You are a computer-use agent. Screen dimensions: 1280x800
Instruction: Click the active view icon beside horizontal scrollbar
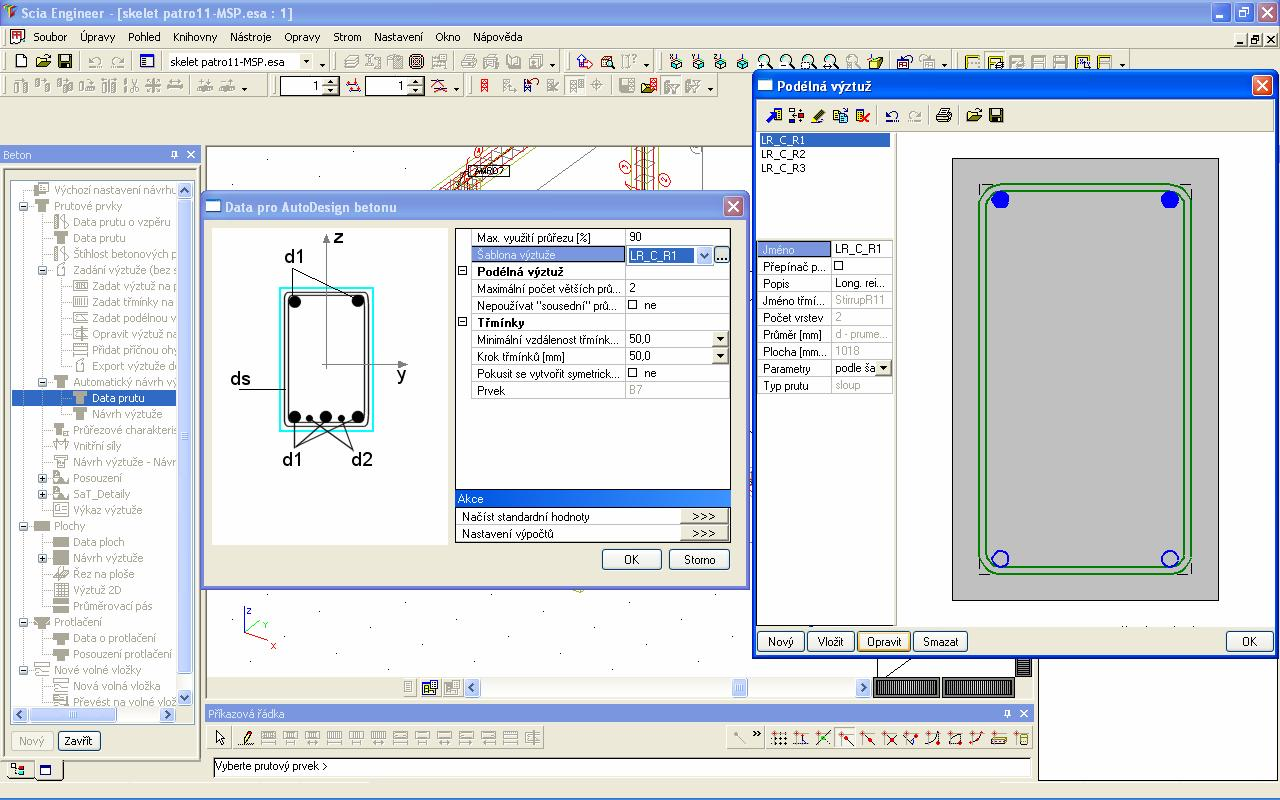coord(430,688)
